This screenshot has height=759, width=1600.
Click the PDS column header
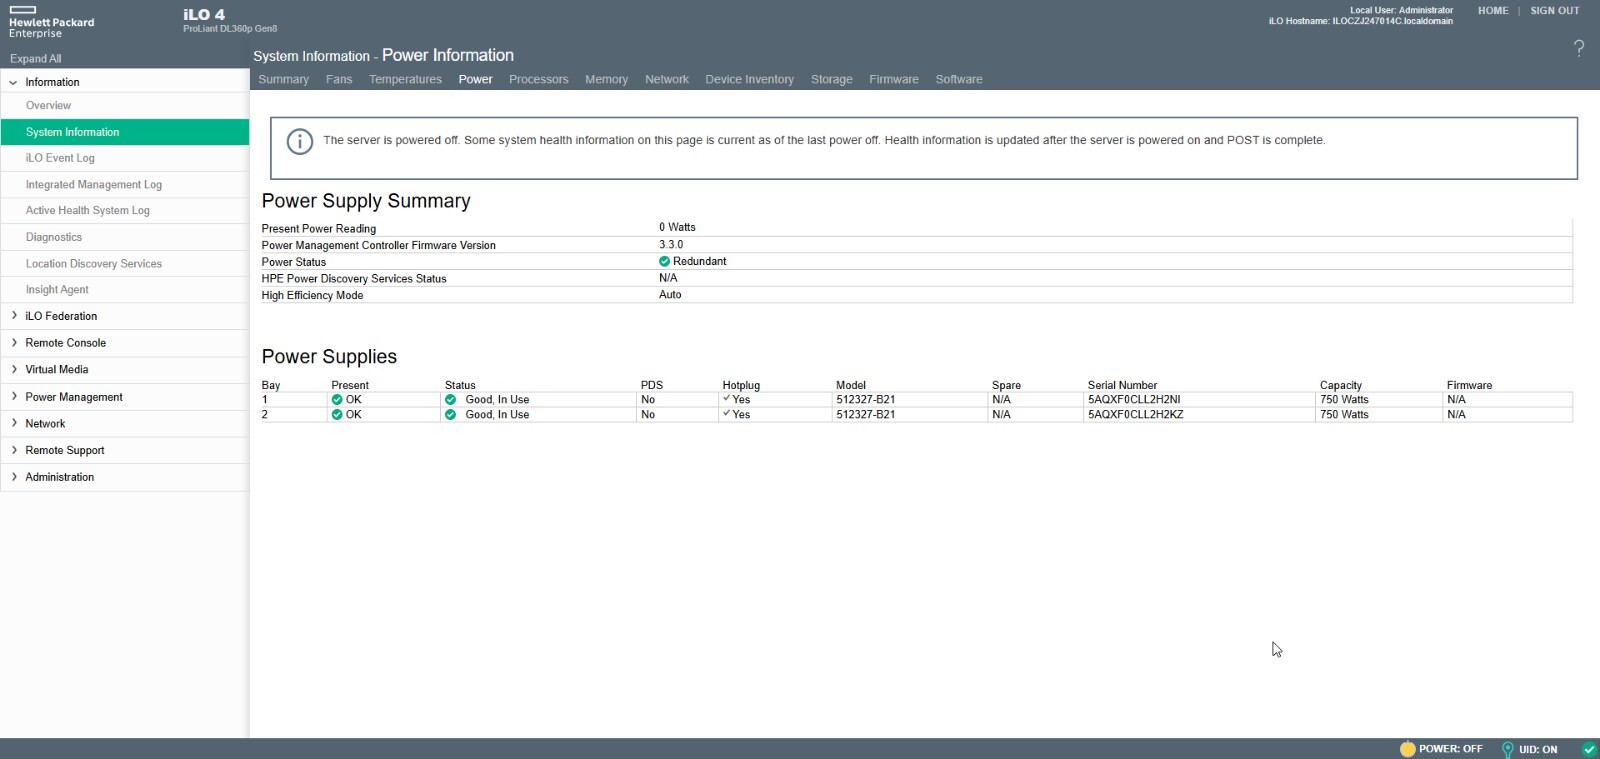tap(651, 385)
